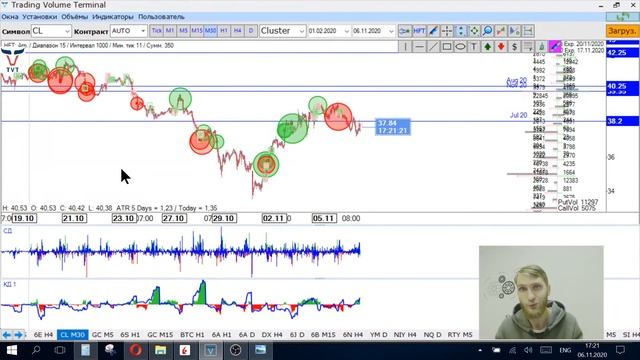
Task: Select the pen drawing icon
Action: click(433, 31)
